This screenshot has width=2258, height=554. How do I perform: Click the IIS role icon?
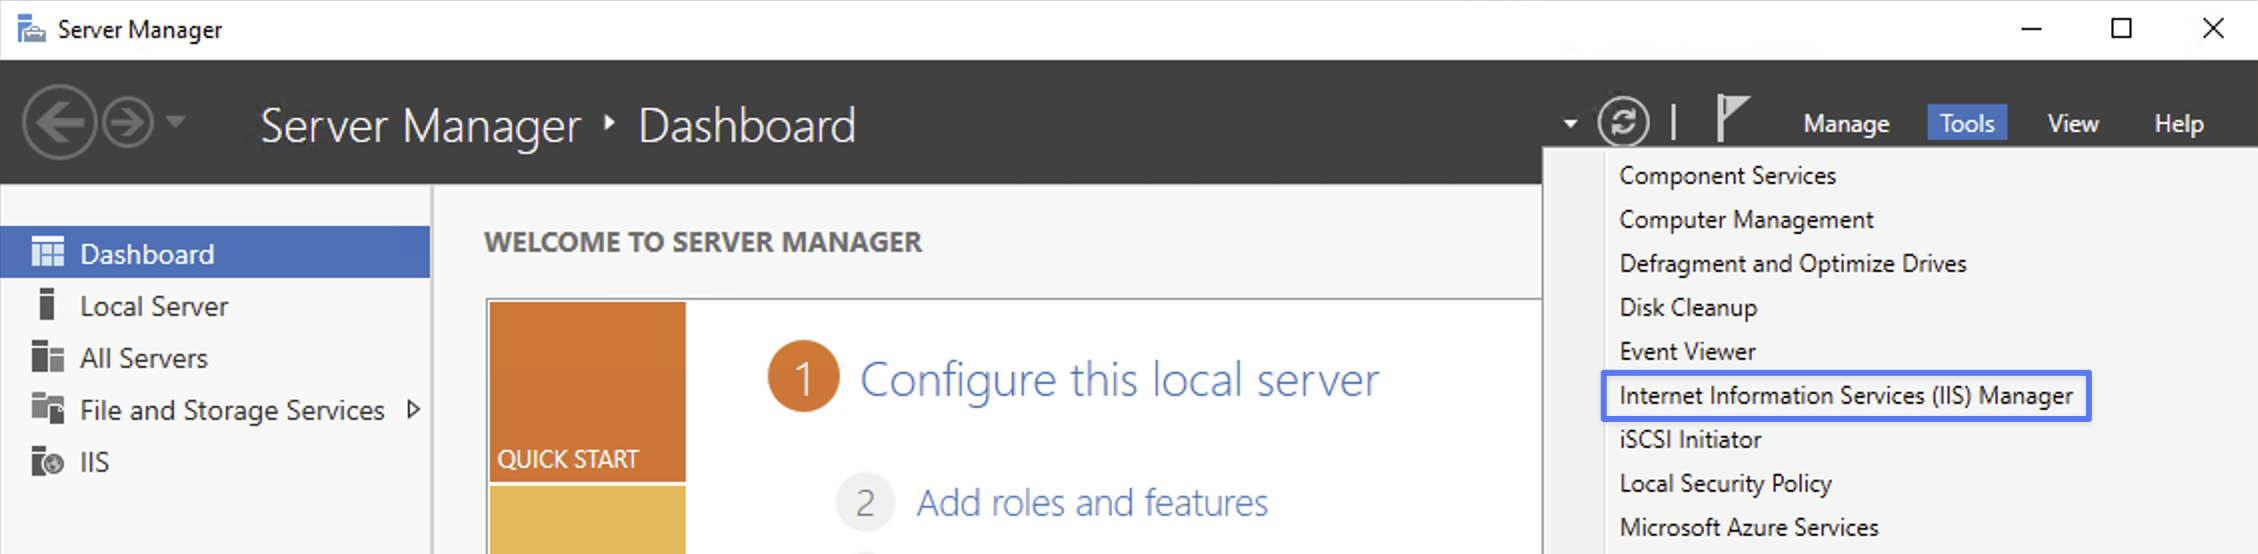pyautogui.click(x=47, y=461)
